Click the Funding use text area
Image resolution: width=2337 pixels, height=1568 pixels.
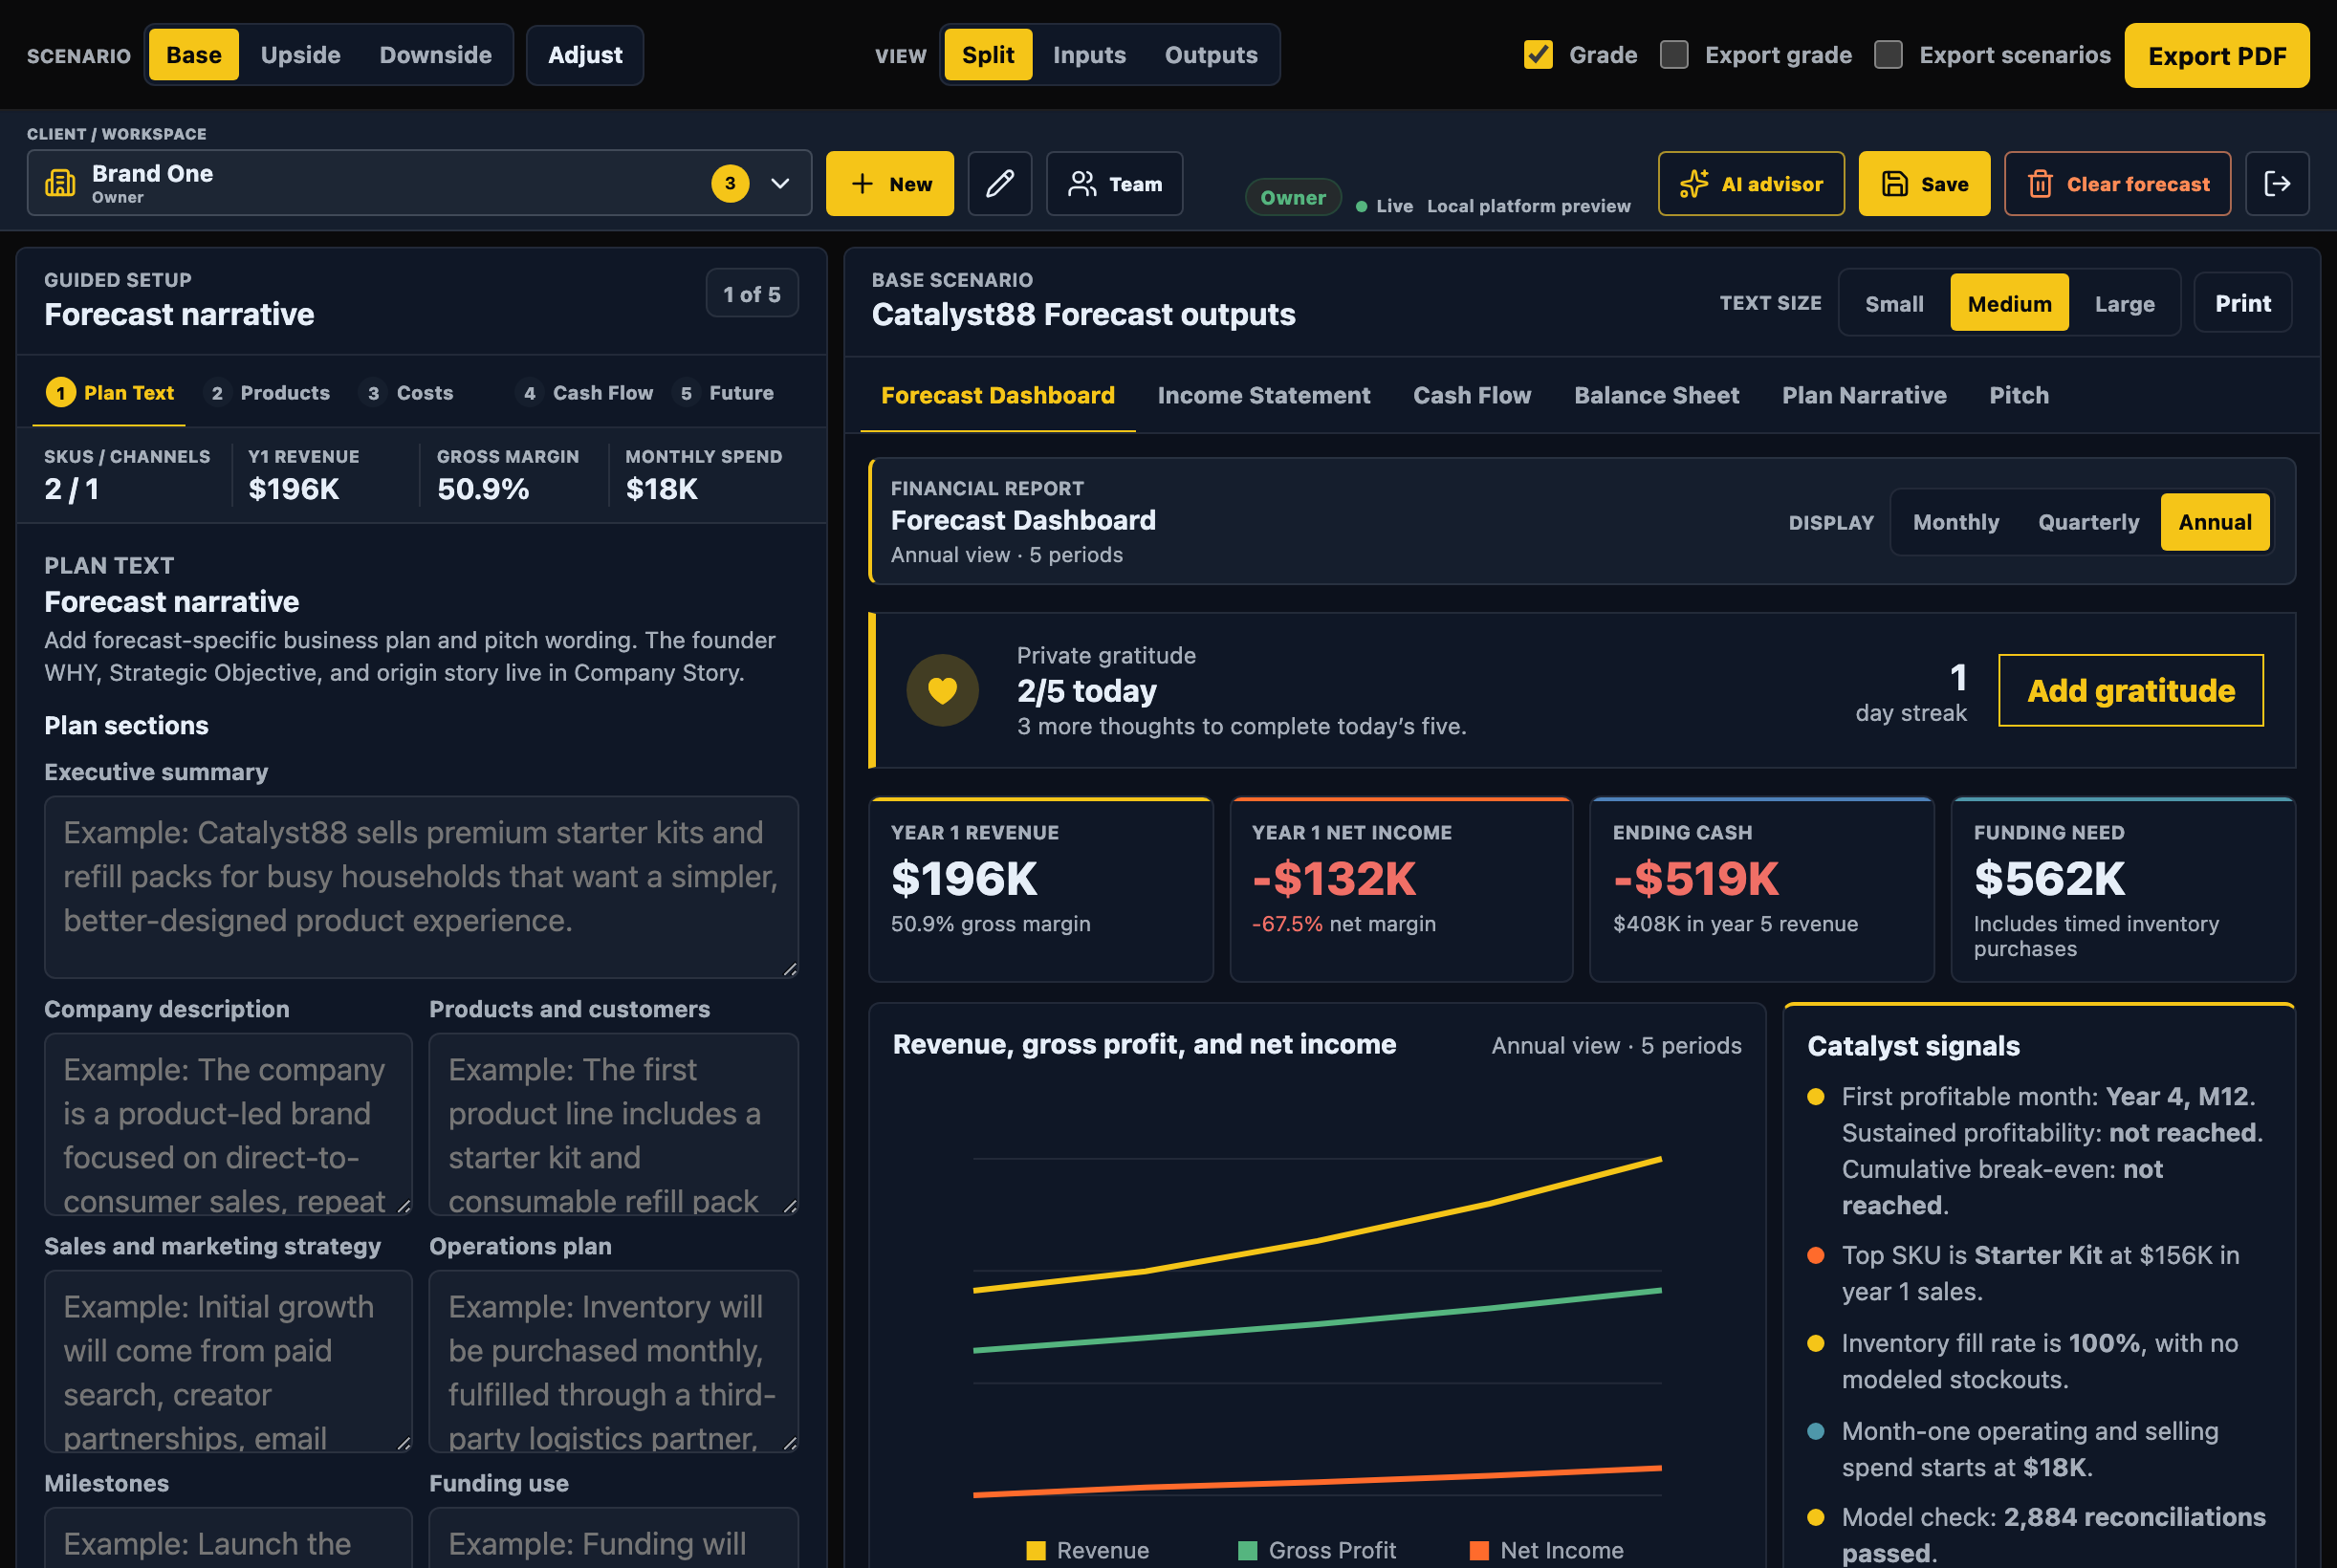(613, 1538)
